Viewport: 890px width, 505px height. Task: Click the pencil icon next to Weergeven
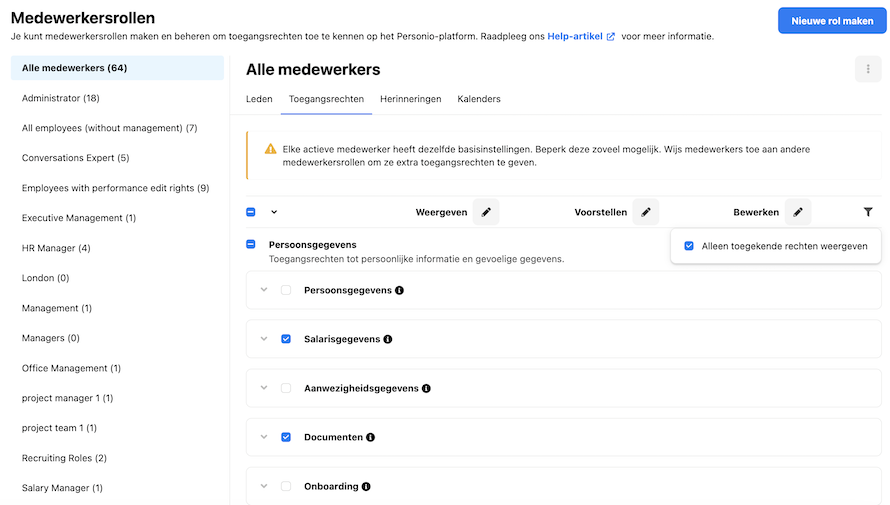(486, 212)
